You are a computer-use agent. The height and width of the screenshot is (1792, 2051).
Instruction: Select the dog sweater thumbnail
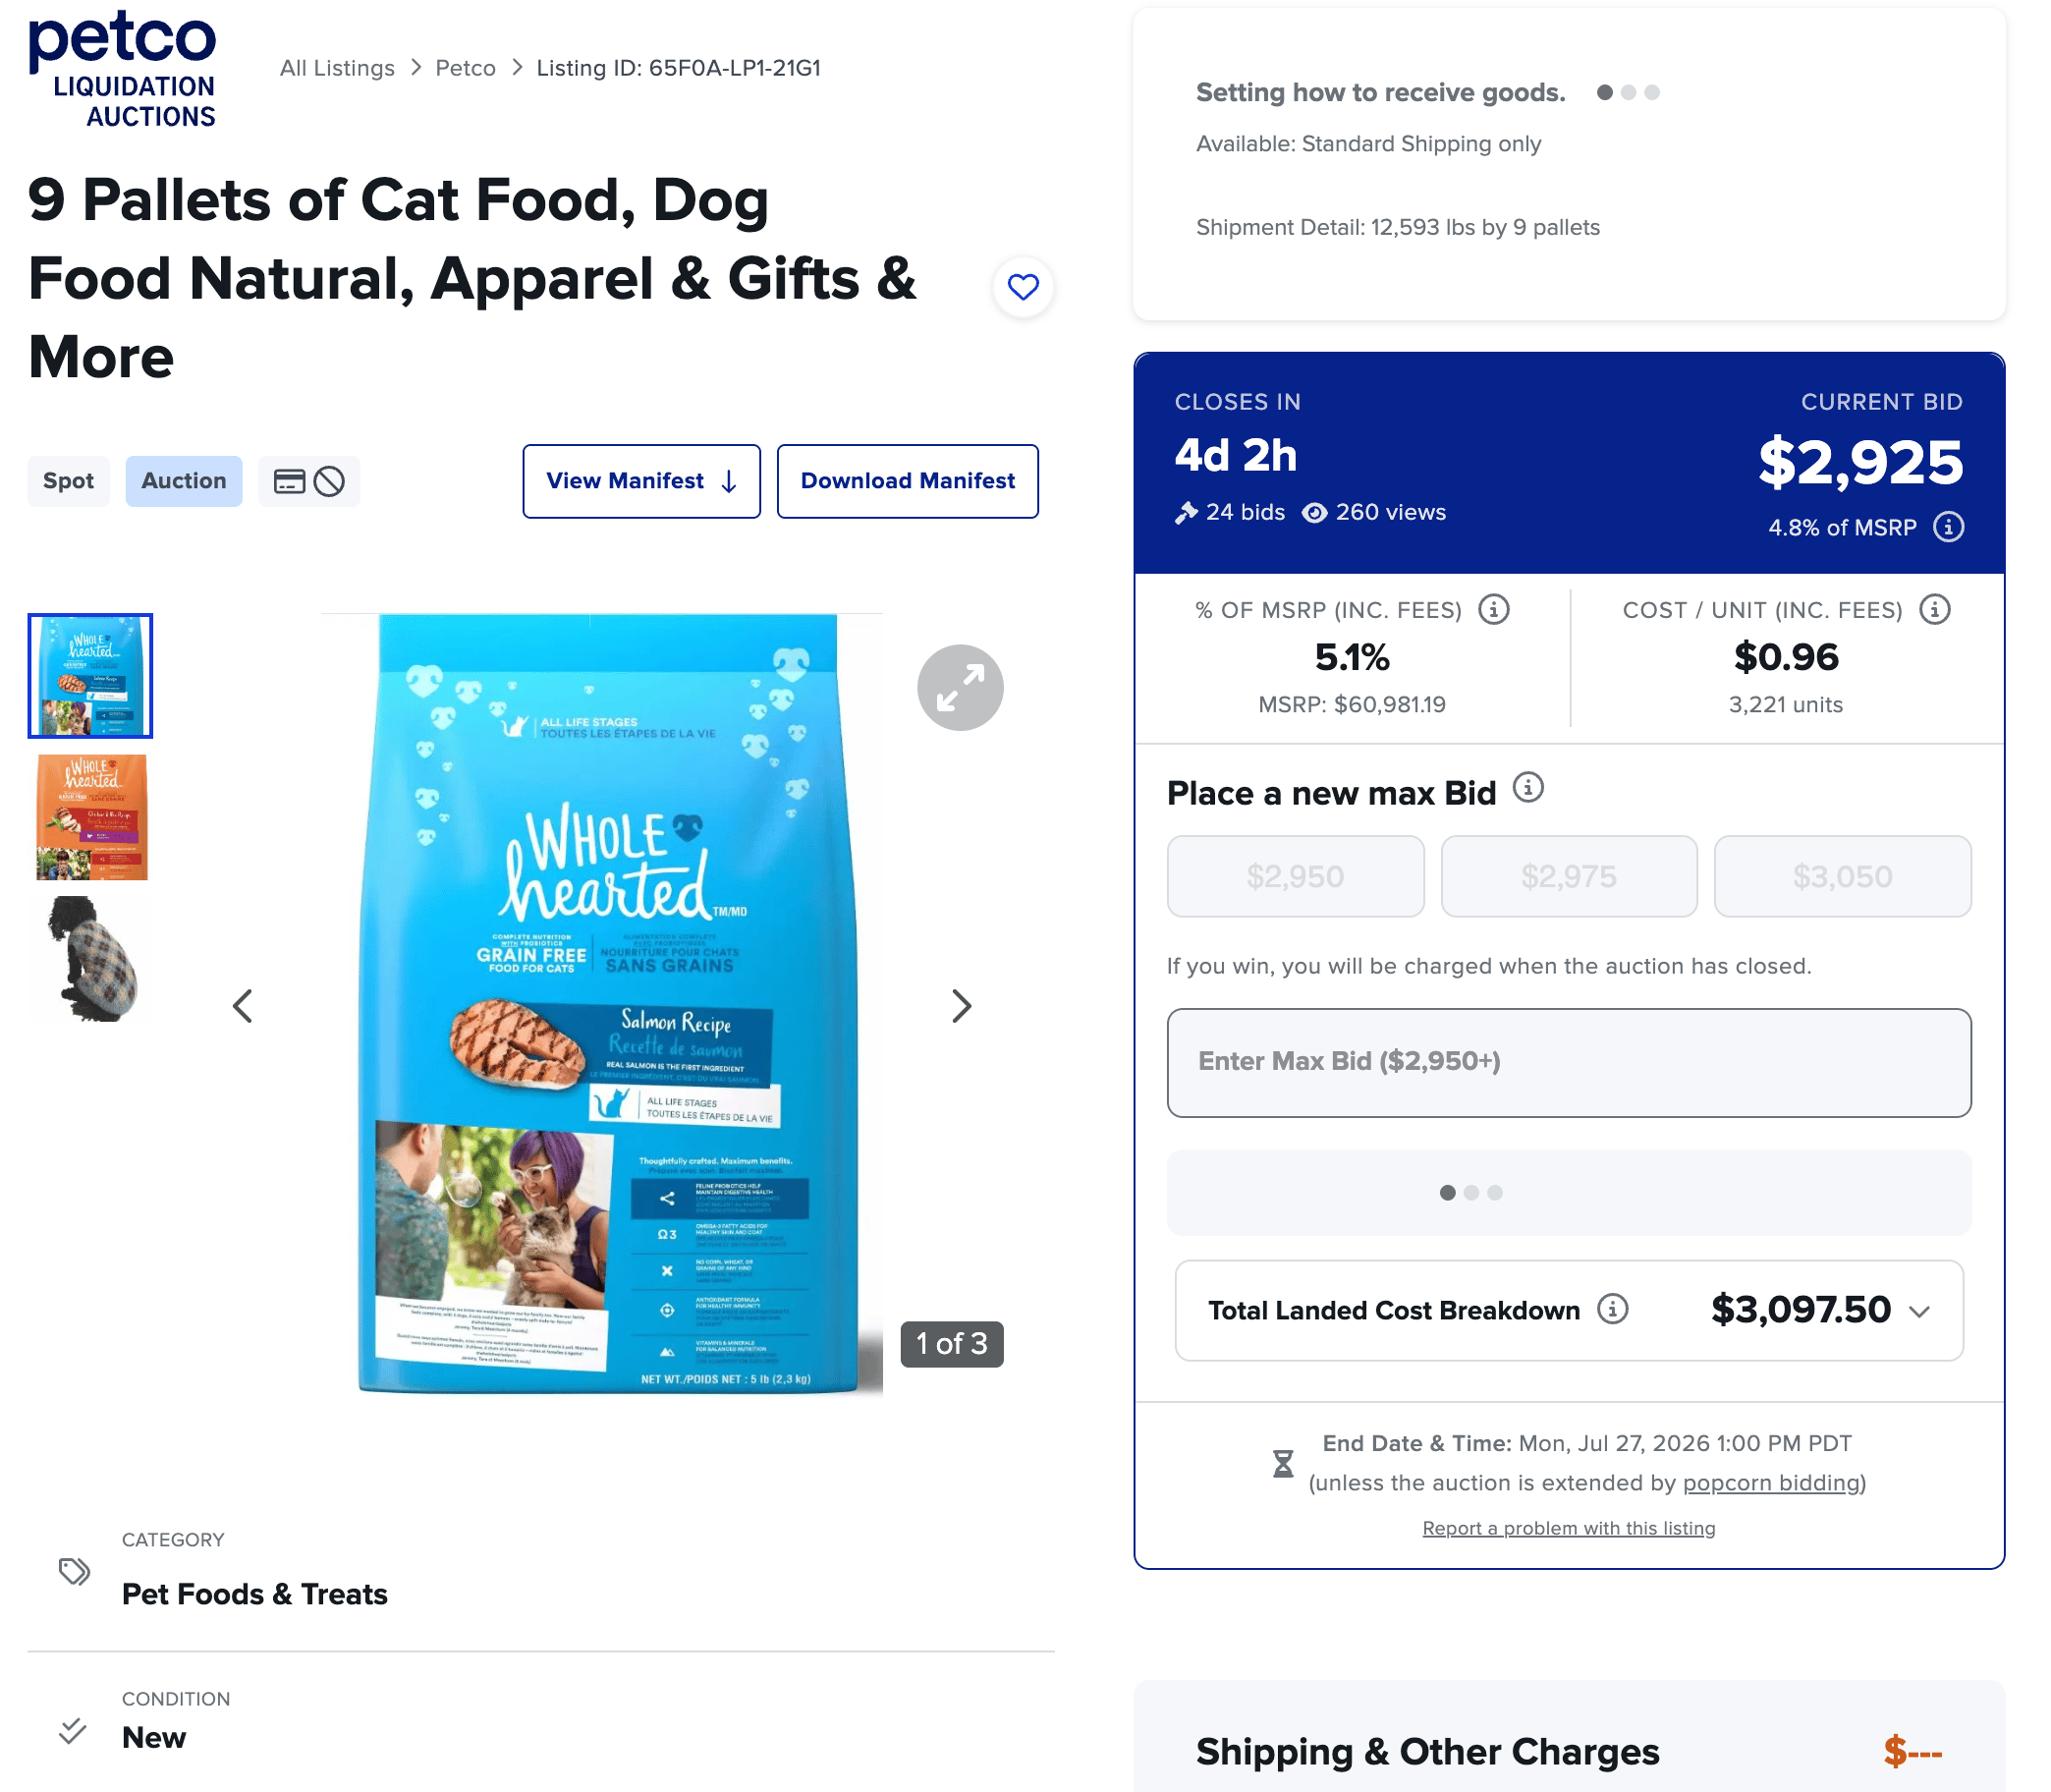[x=91, y=958]
